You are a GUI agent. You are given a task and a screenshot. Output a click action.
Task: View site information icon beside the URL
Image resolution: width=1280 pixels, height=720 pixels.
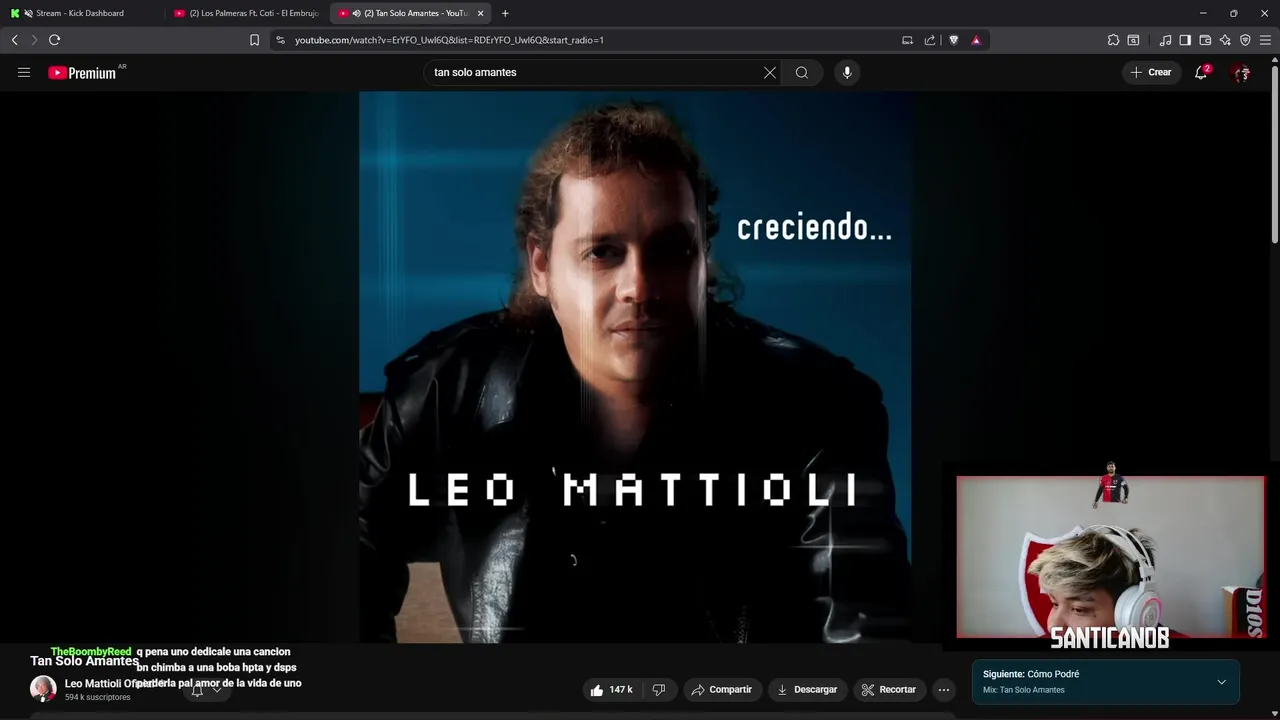(x=280, y=40)
